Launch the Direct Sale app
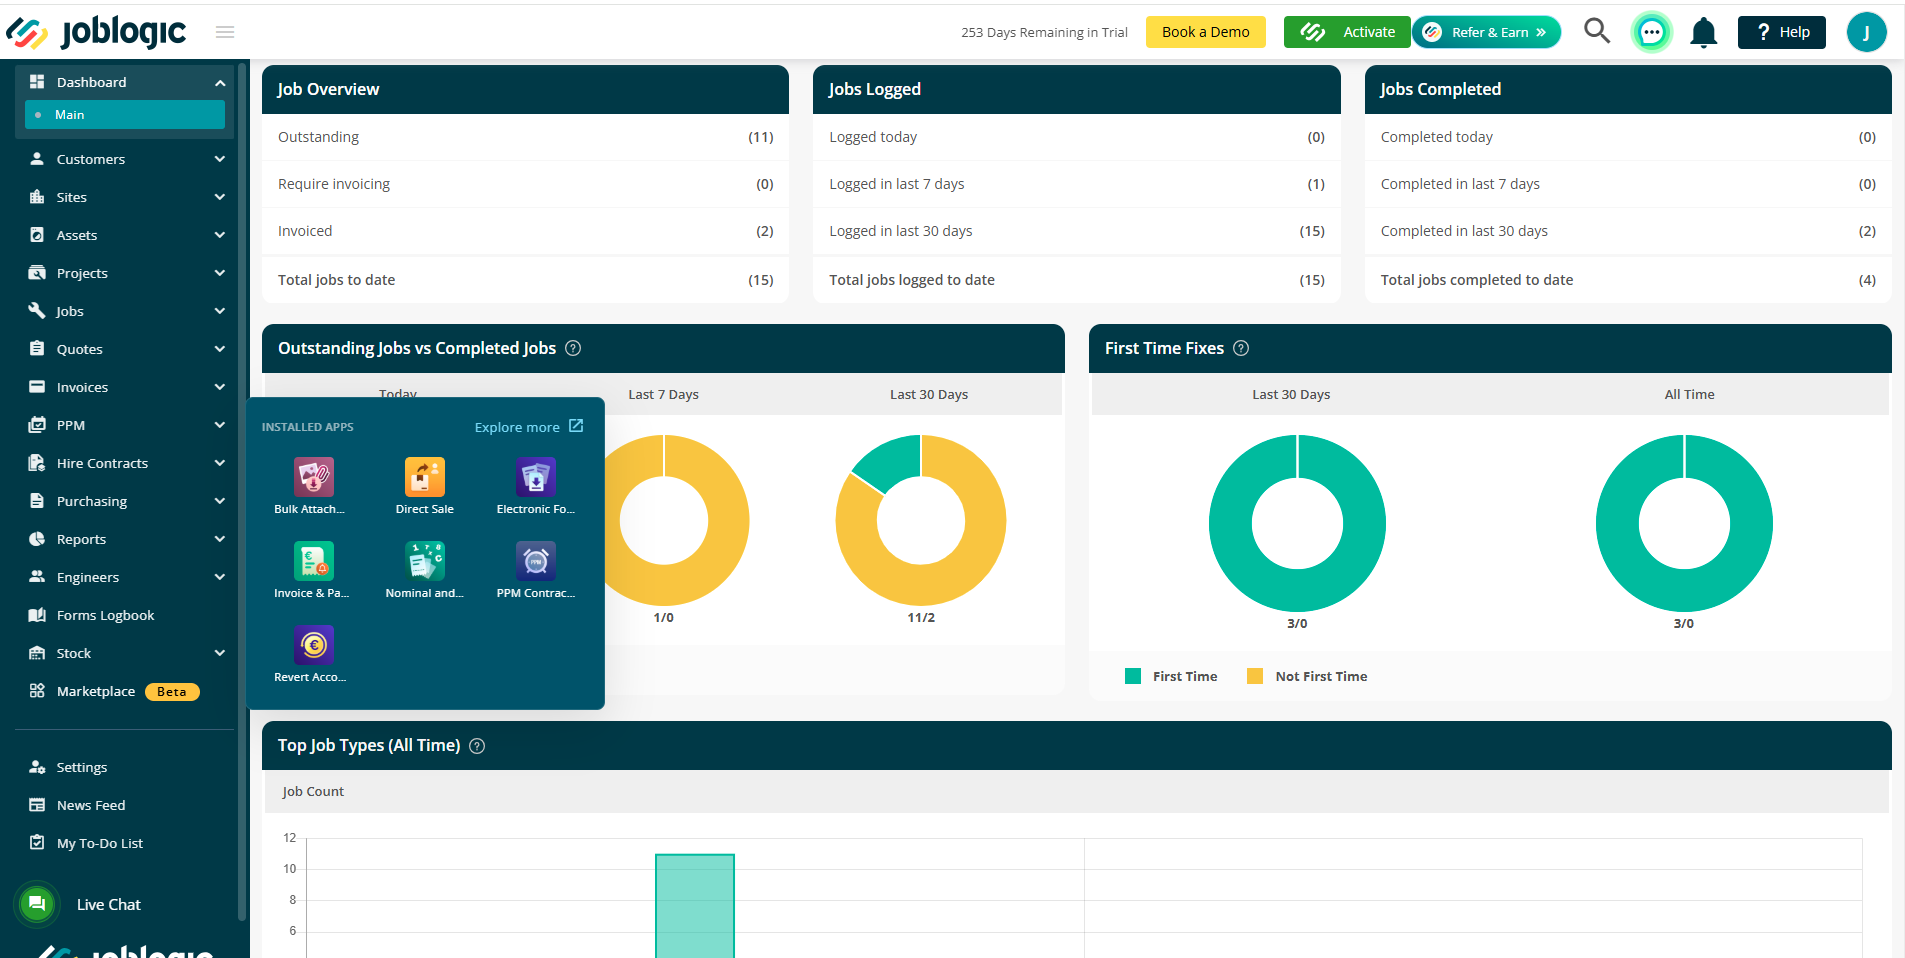This screenshot has width=1905, height=958. [x=424, y=477]
